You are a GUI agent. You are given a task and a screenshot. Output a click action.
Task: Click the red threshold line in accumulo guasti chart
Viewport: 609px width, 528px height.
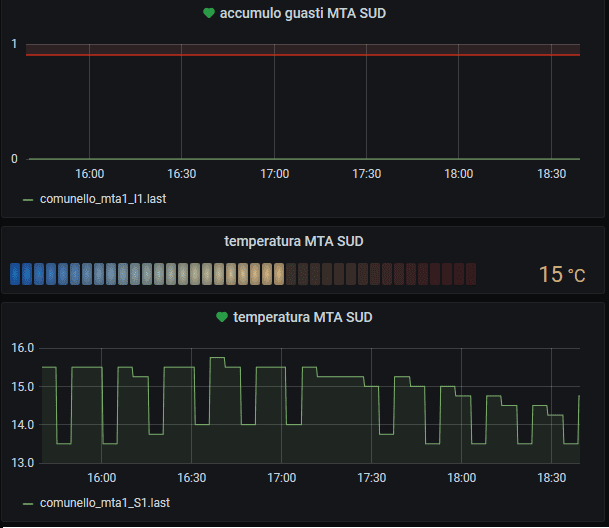point(300,55)
